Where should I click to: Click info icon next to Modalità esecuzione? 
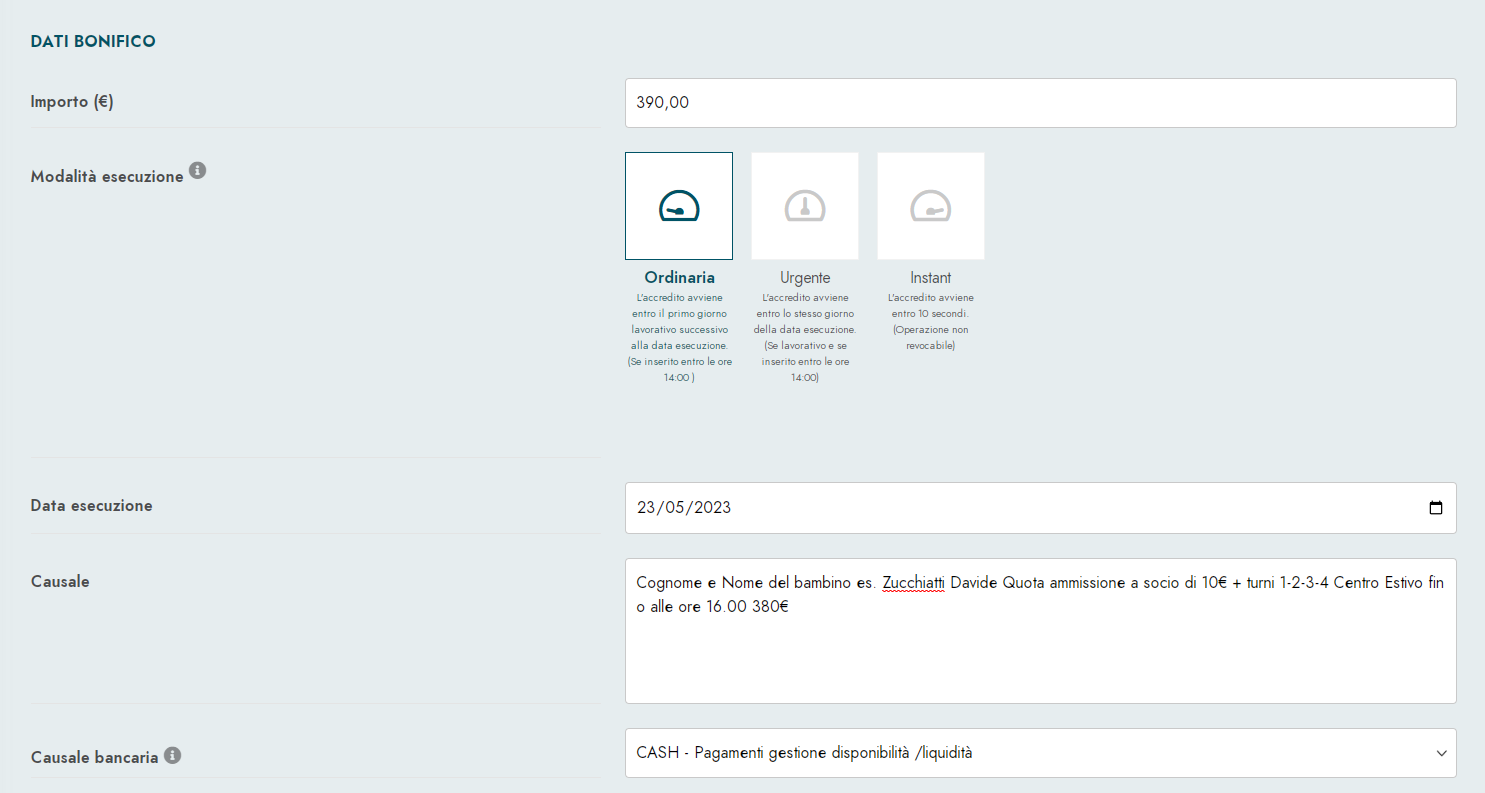(197, 171)
